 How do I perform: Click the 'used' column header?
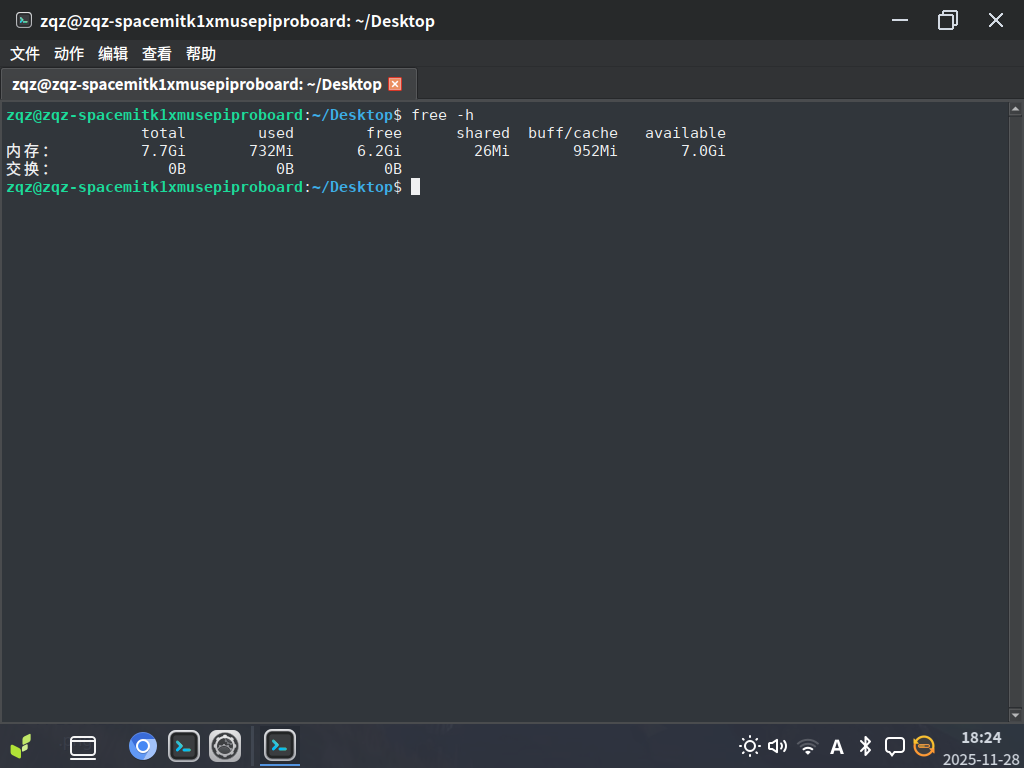pos(276,133)
